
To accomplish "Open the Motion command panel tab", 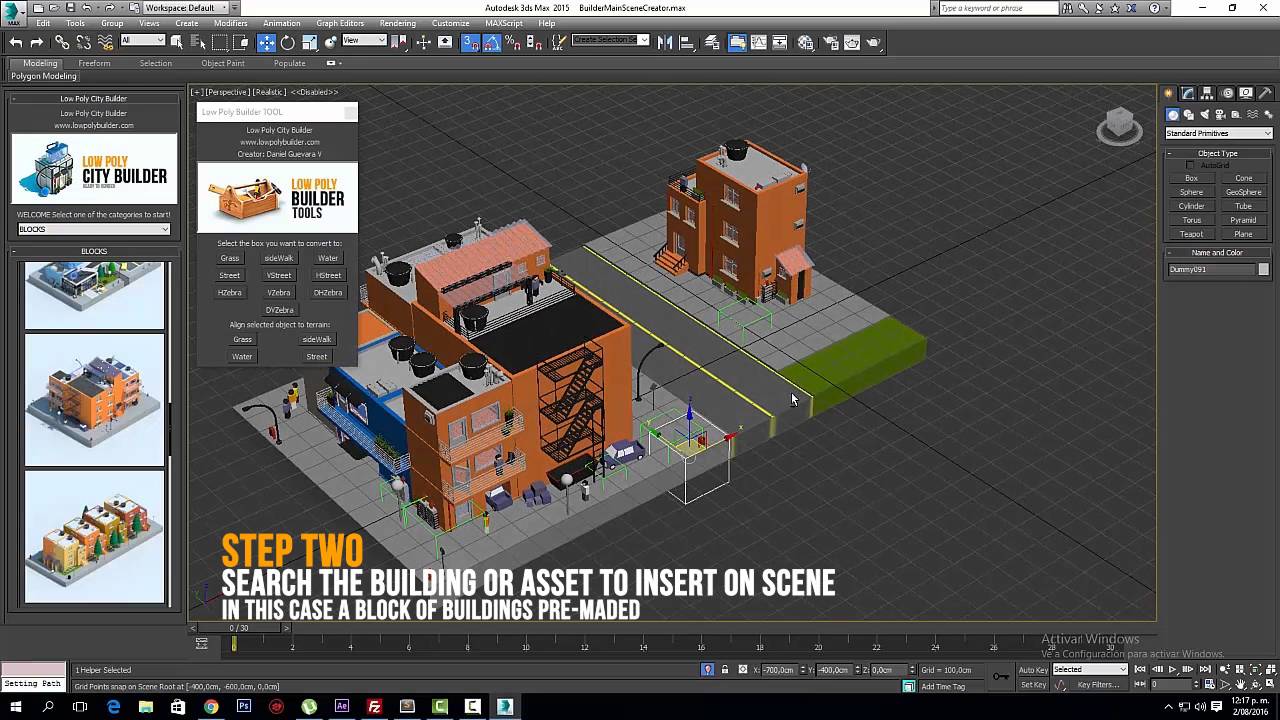I will click(x=1227, y=93).
